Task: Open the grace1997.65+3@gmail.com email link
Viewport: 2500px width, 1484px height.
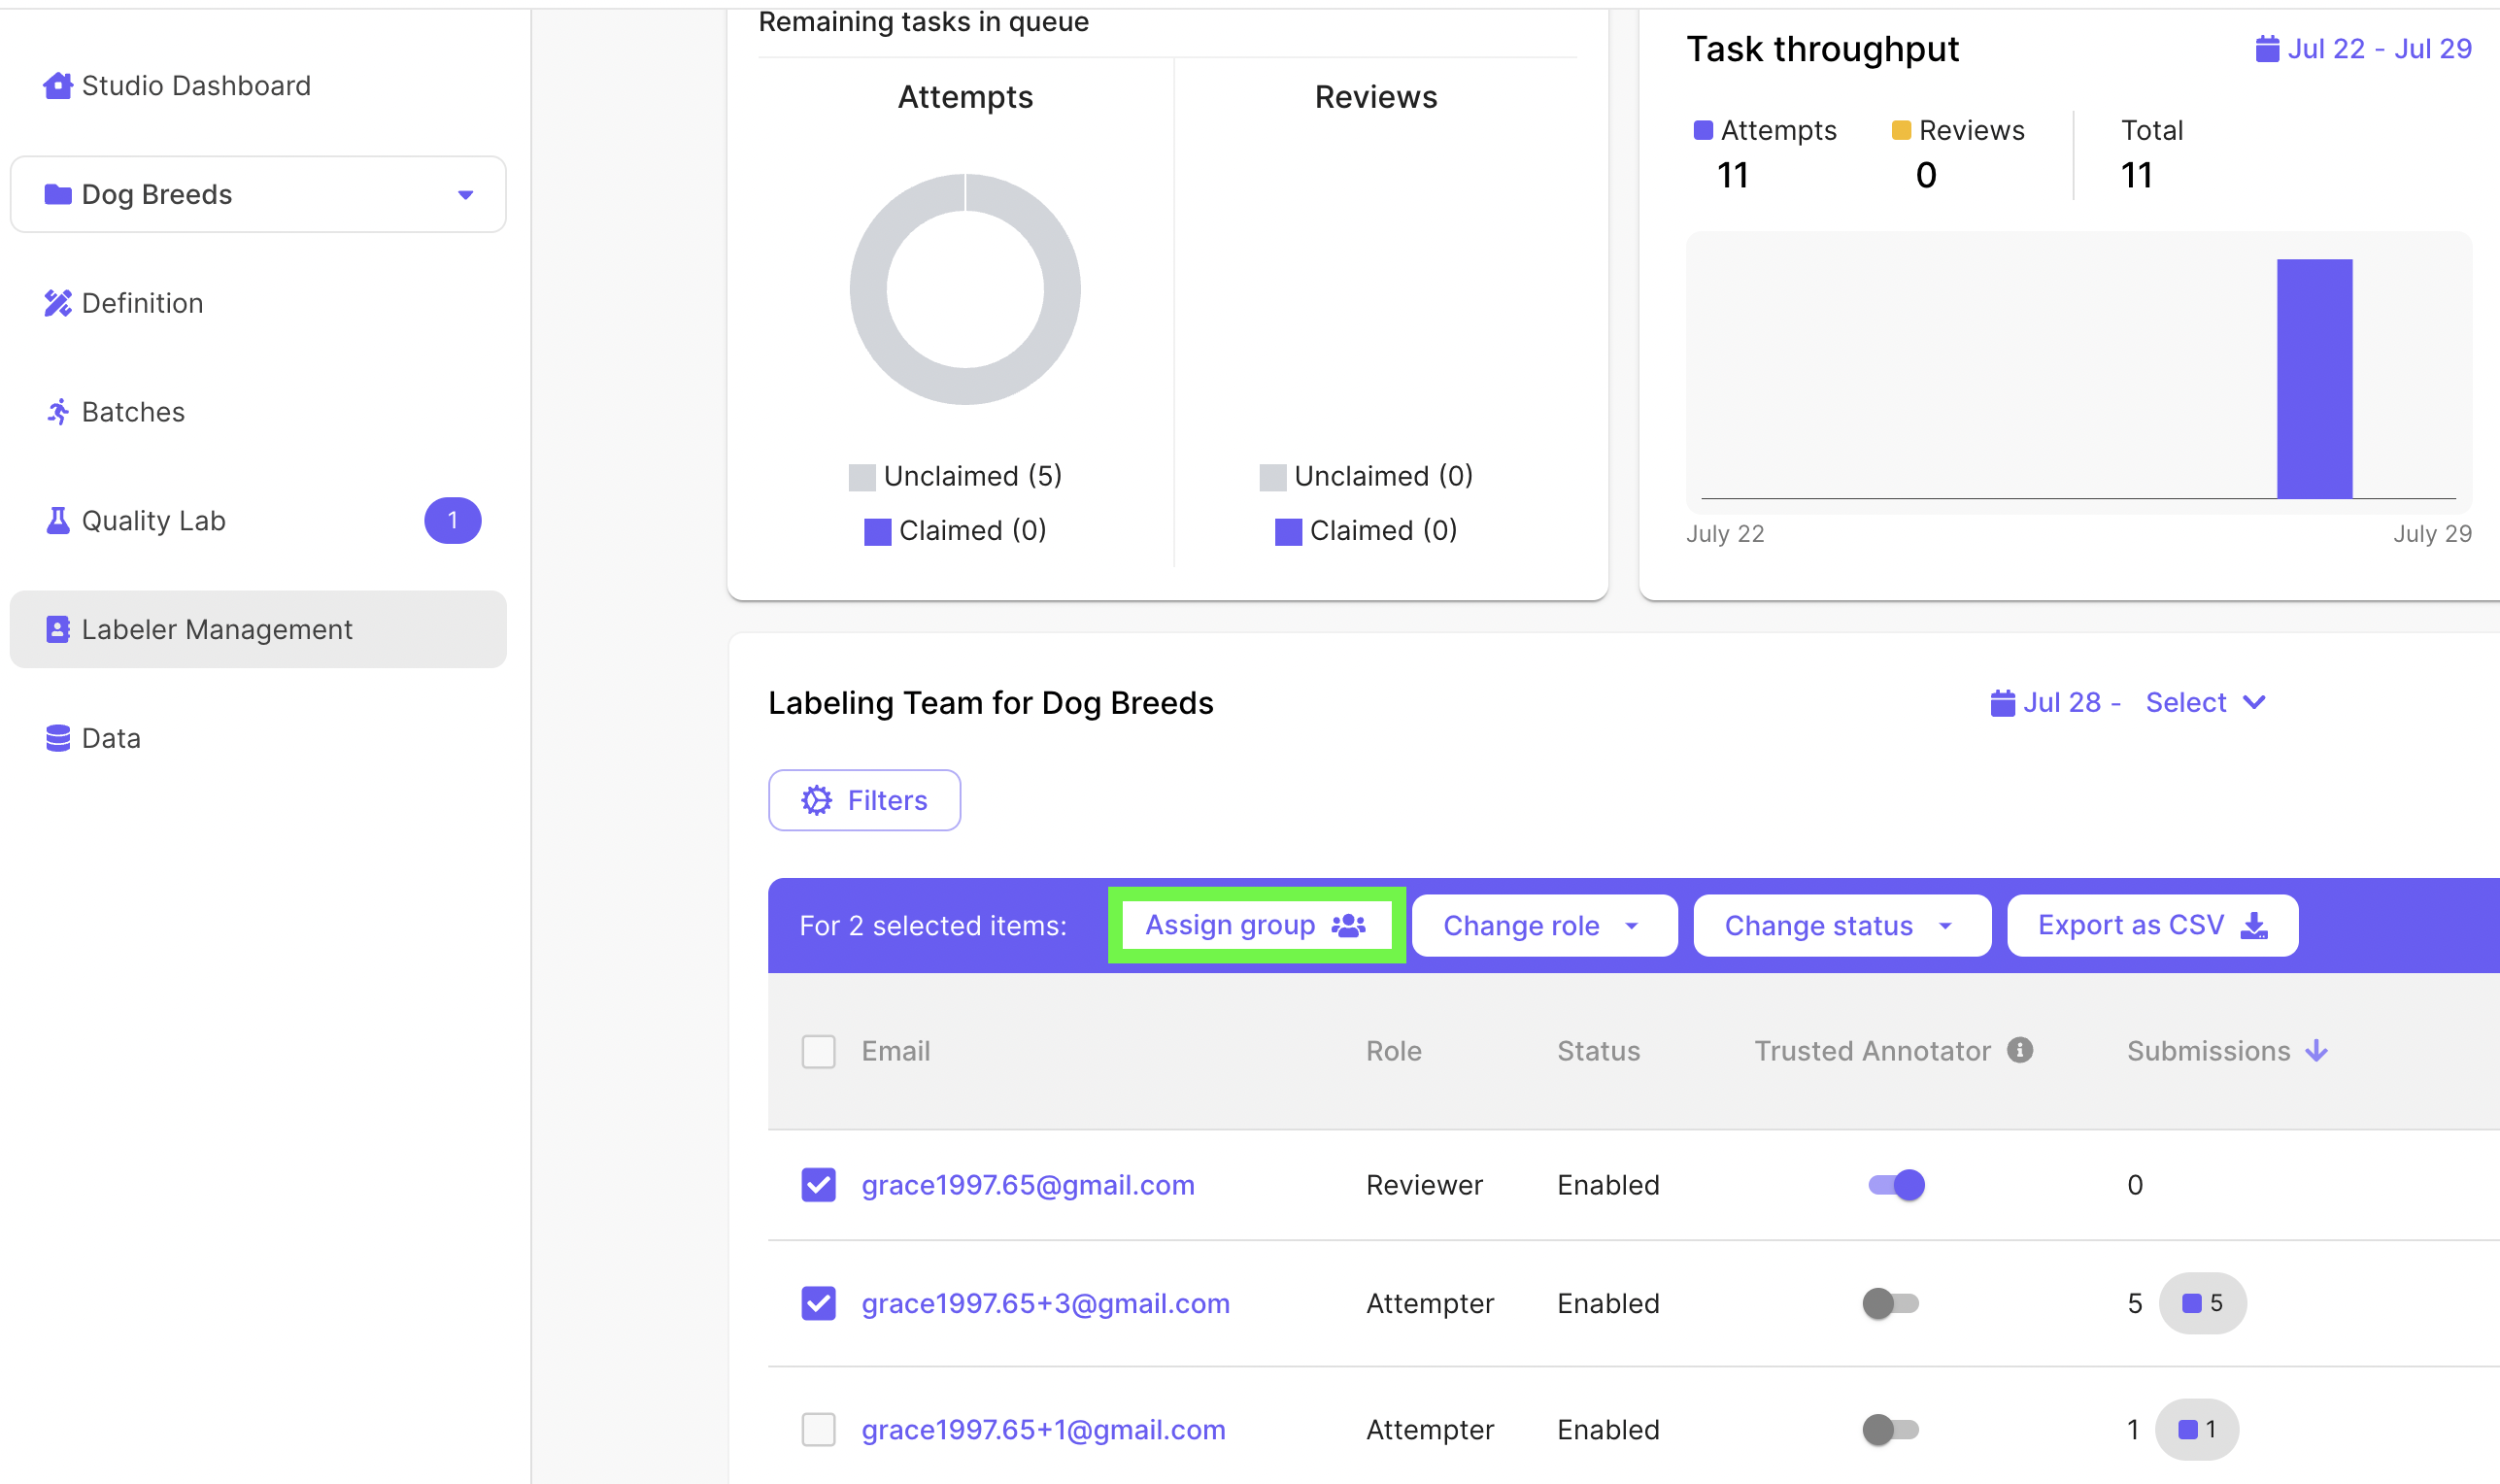Action: point(1045,1303)
